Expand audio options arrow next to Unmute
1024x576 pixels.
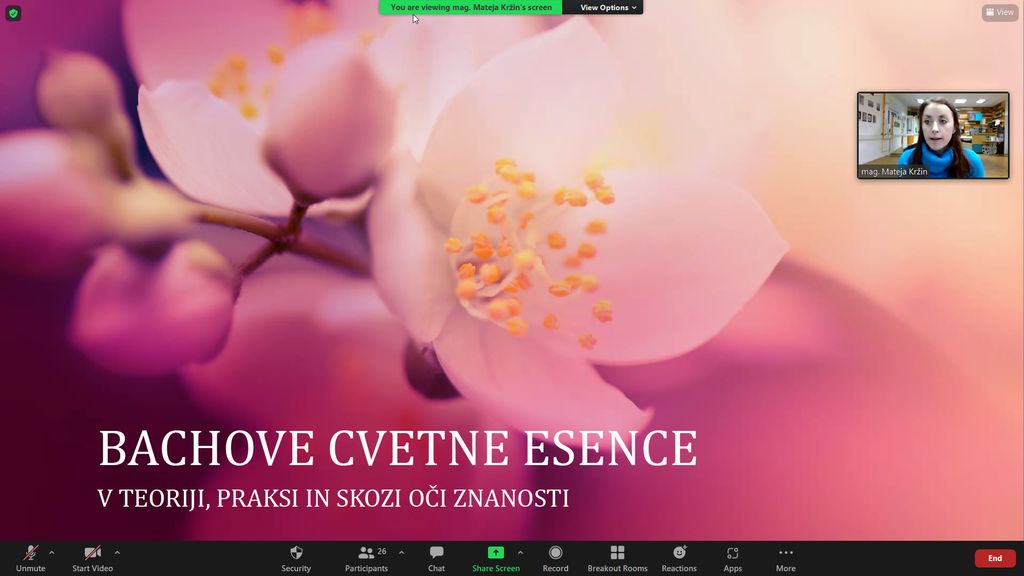click(x=52, y=552)
